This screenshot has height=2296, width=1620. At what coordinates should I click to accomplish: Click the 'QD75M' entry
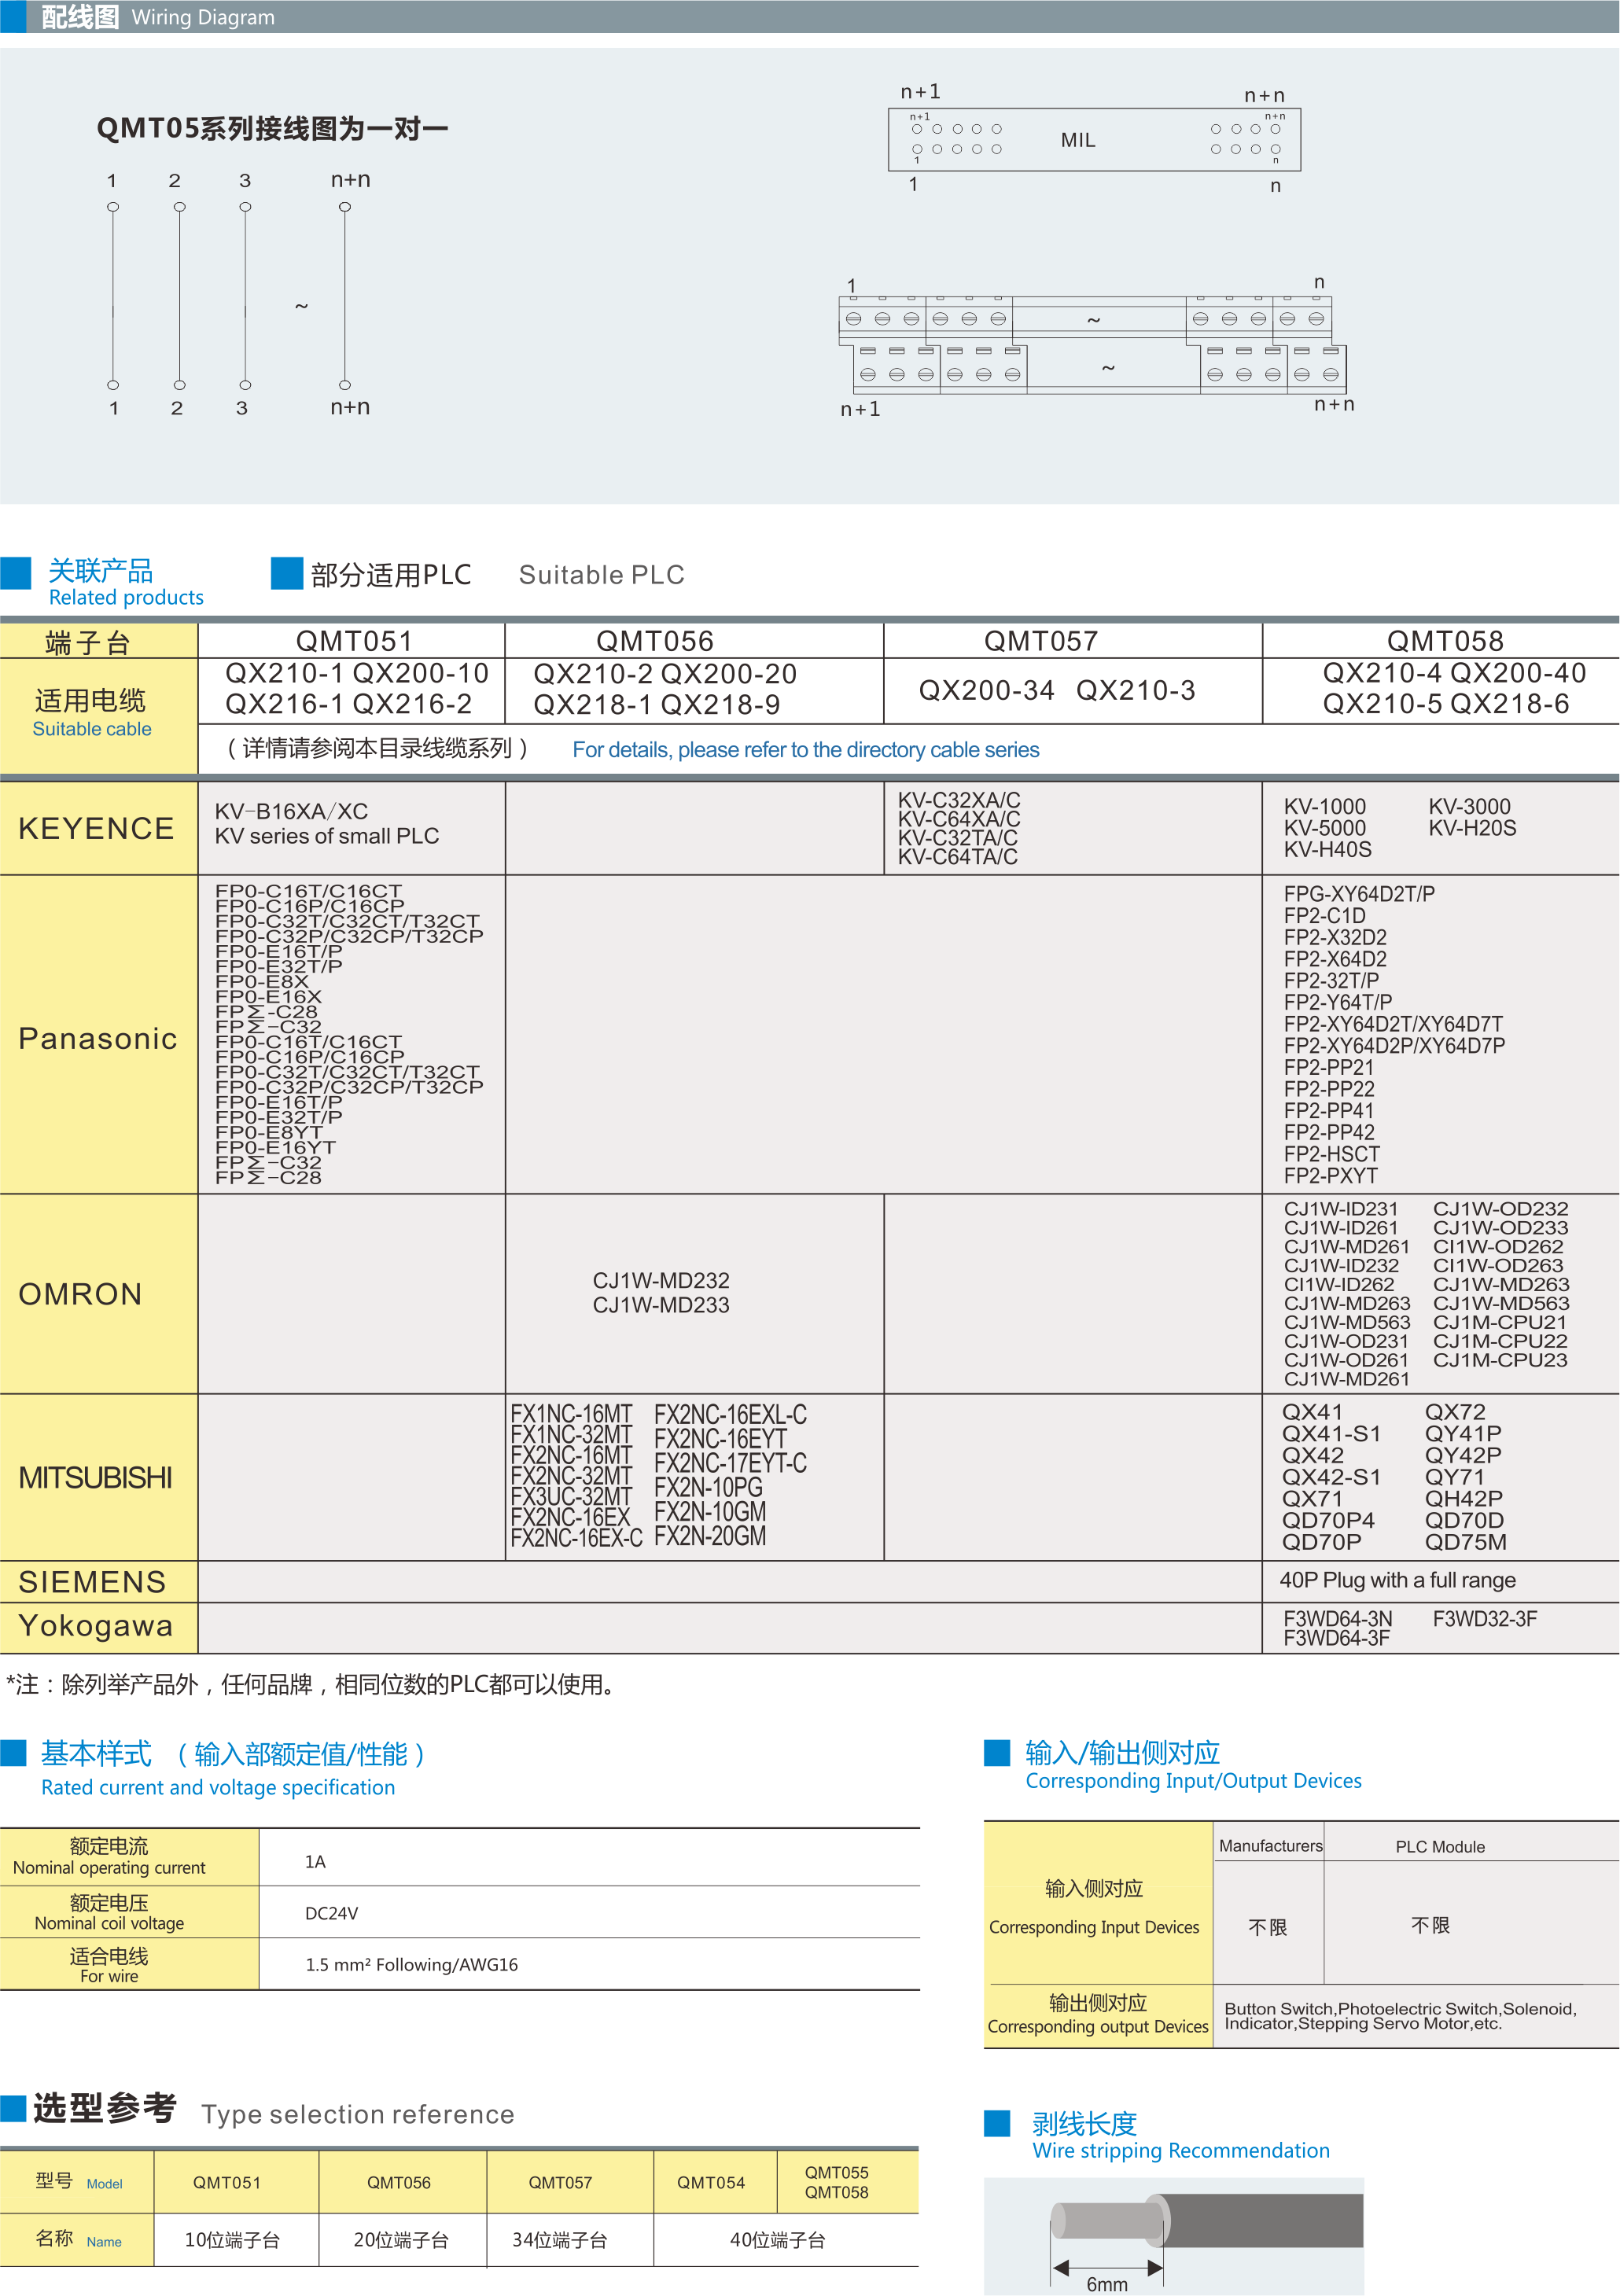tap(1466, 1542)
